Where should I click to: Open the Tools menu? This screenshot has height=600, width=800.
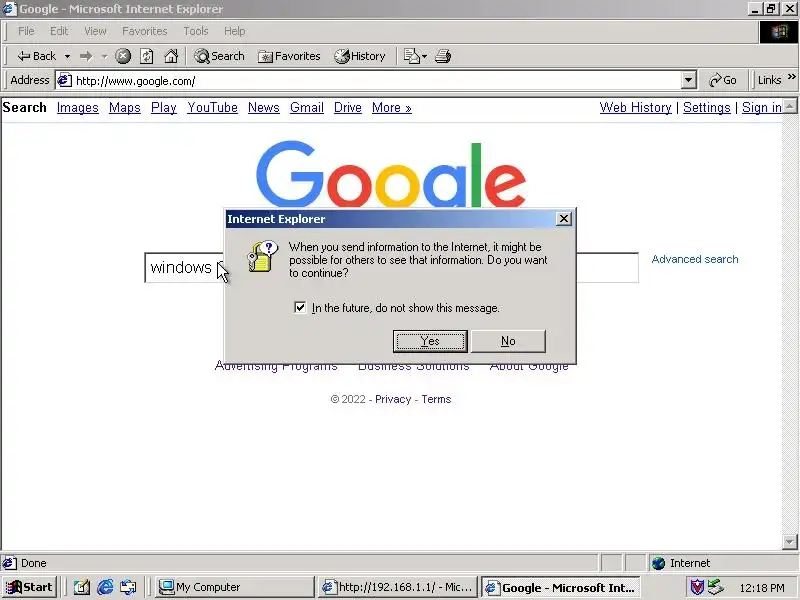[x=195, y=31]
